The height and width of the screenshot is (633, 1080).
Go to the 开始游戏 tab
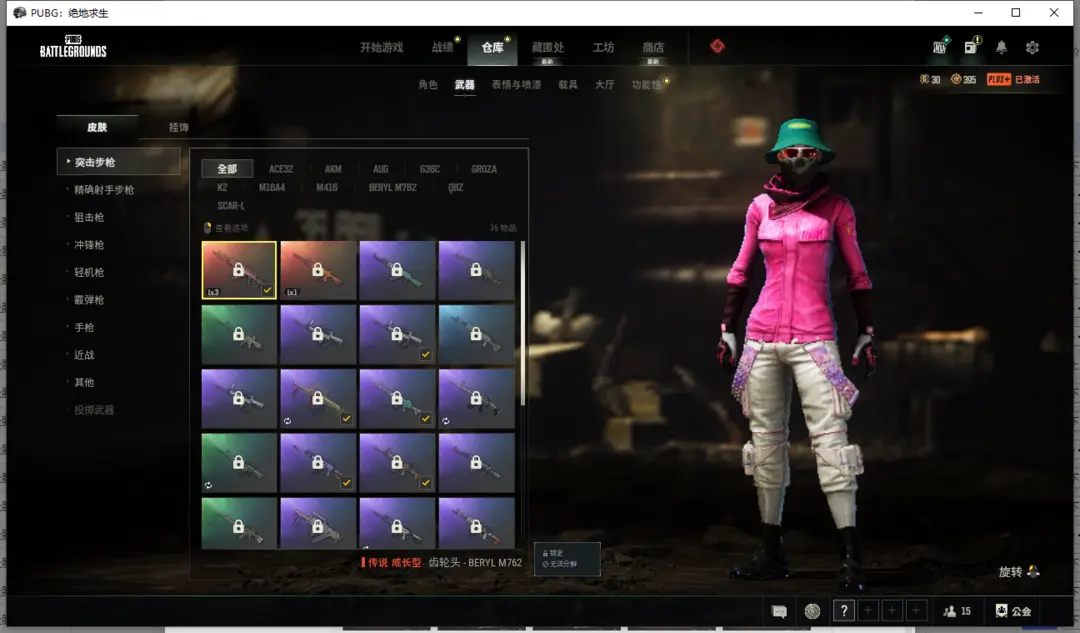[x=382, y=48]
